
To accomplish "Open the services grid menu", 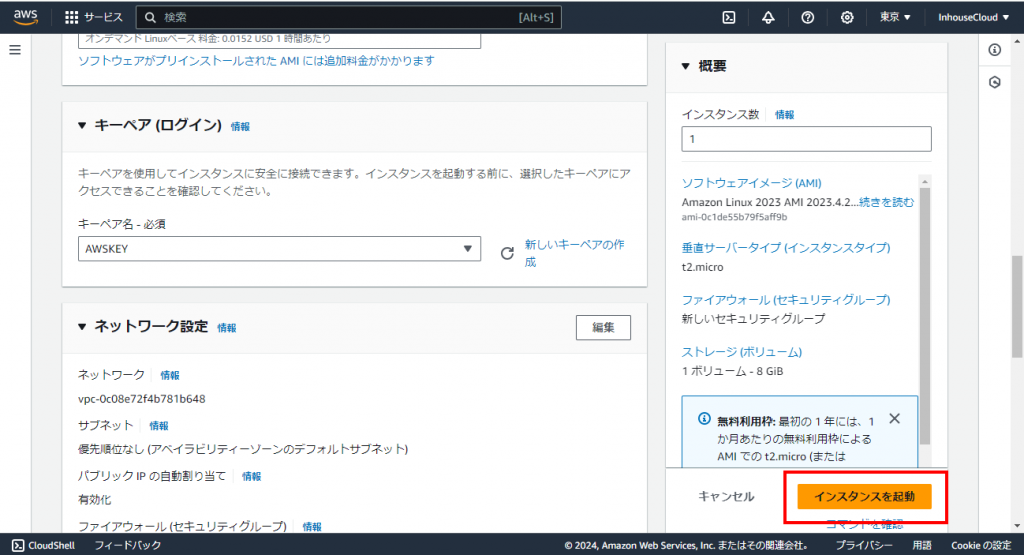I will pos(72,17).
